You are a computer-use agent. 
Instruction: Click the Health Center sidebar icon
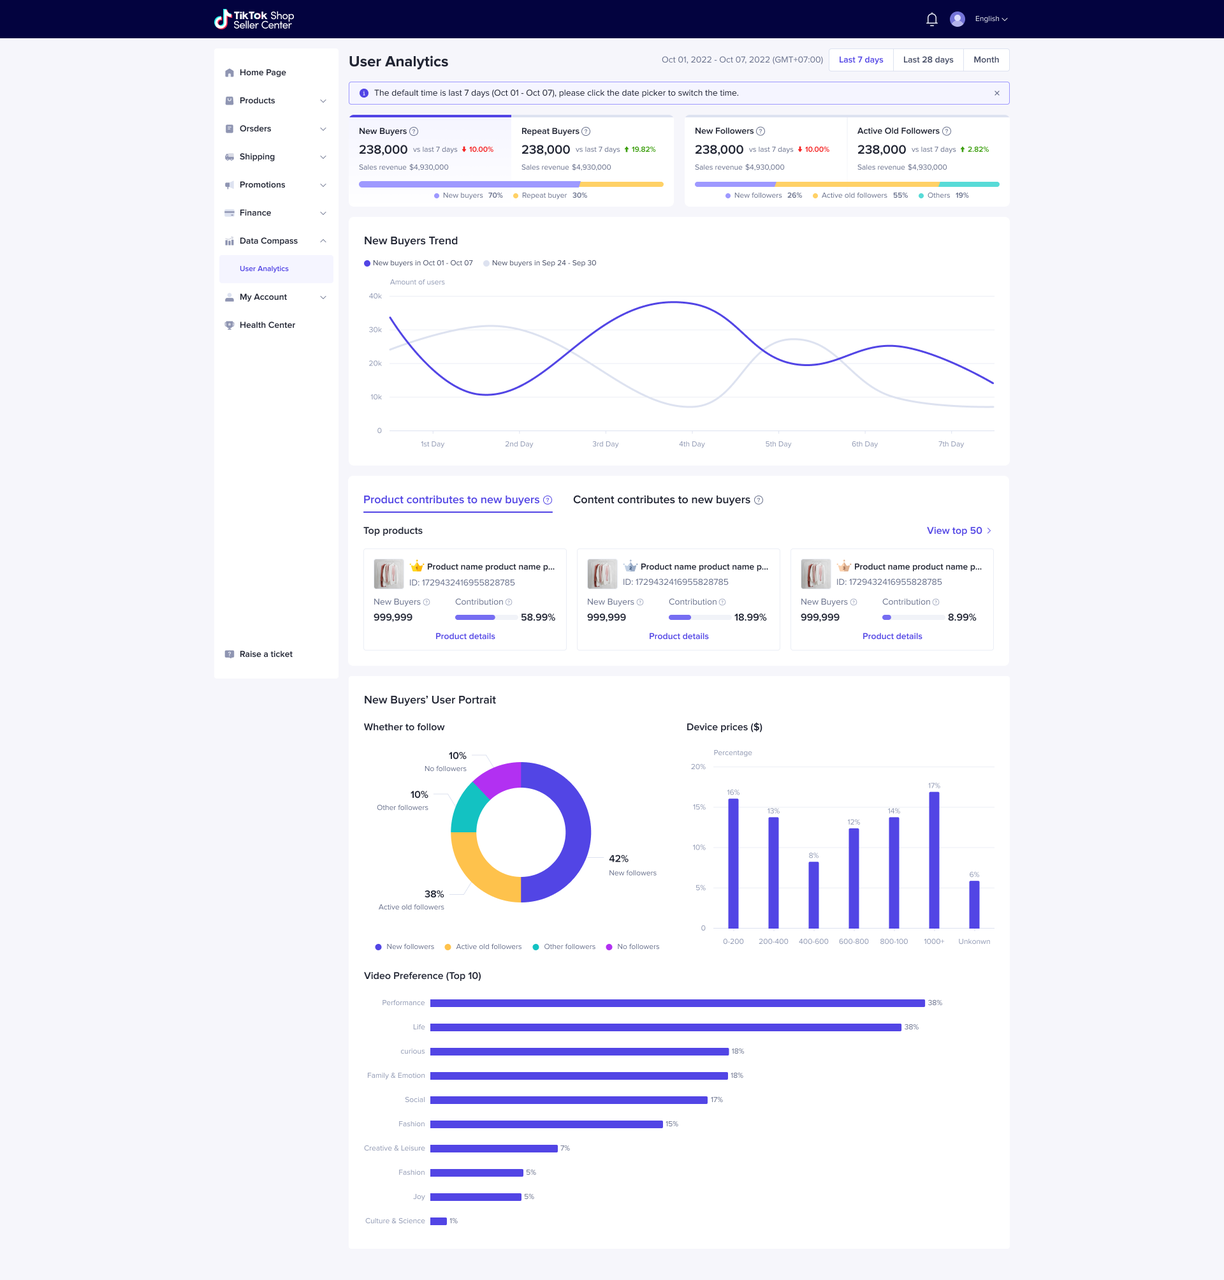[229, 325]
